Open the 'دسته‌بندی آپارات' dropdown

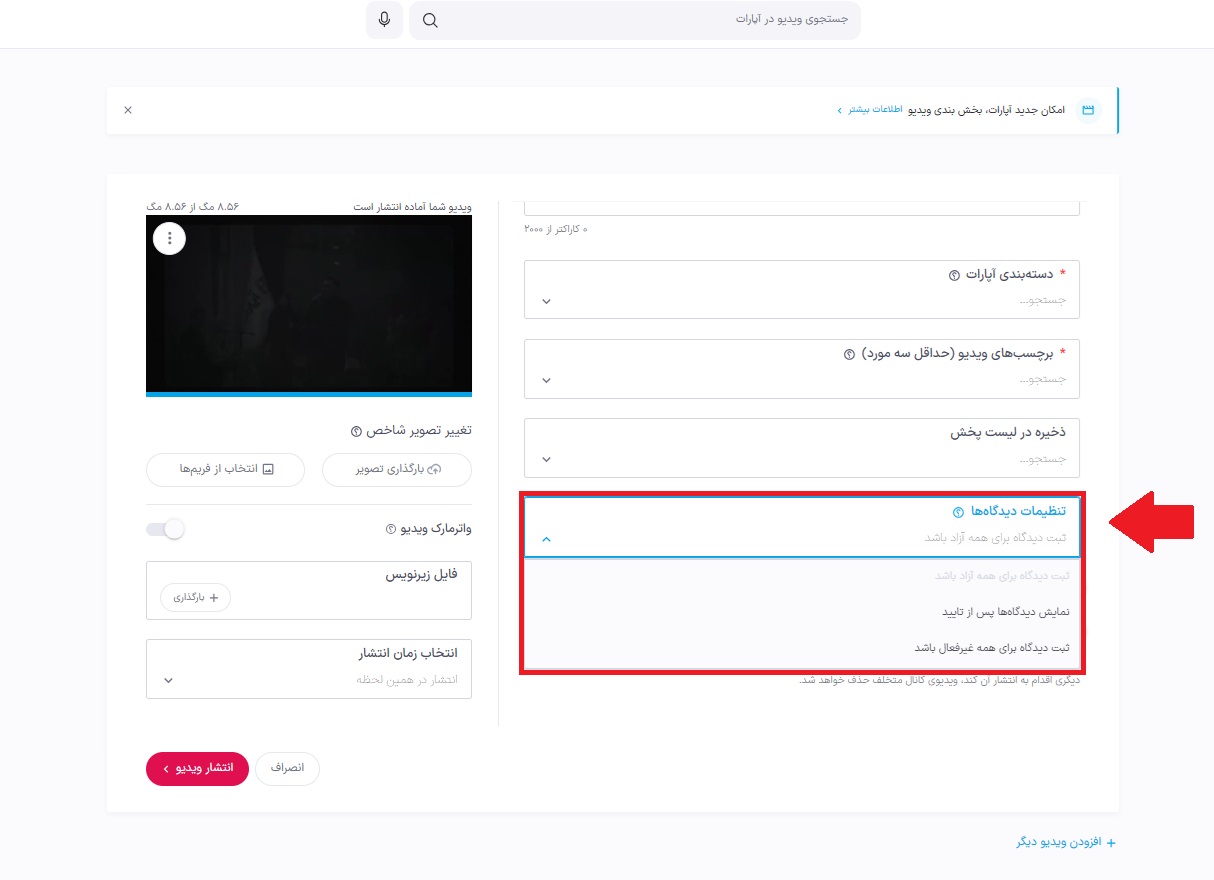[802, 289]
